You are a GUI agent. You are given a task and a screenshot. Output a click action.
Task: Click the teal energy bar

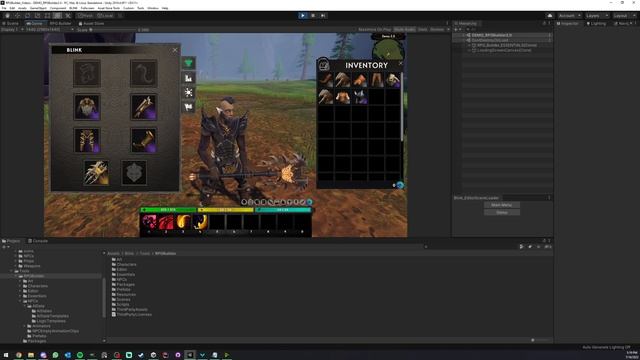tap(283, 210)
